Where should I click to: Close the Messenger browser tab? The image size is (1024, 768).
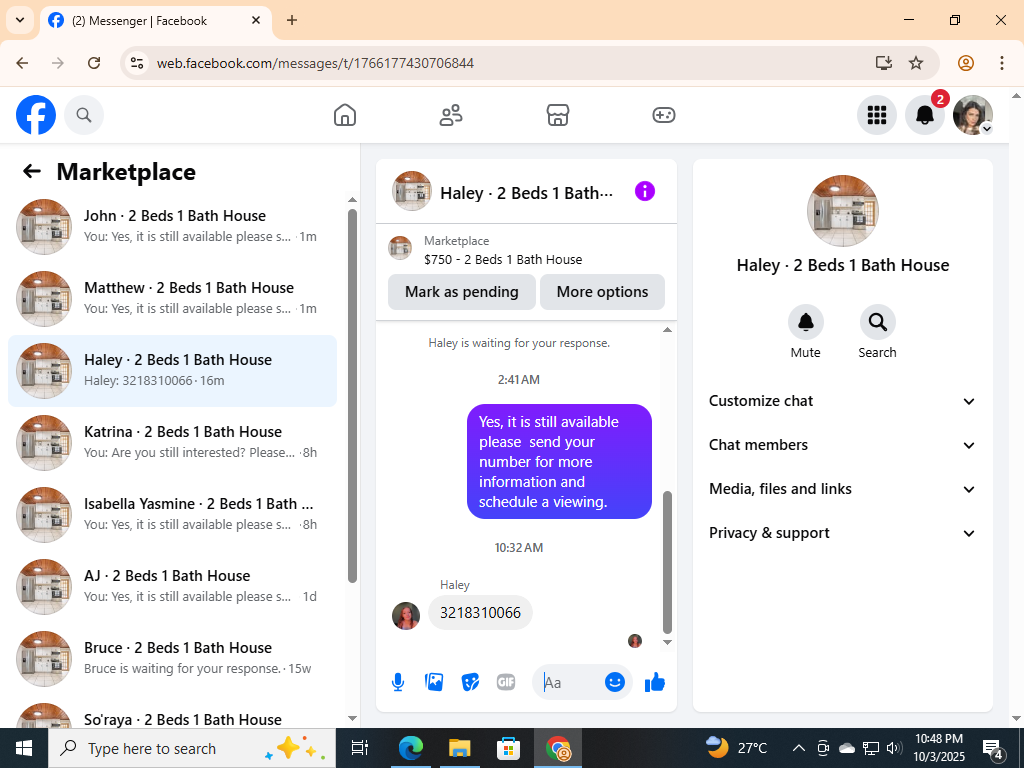point(256,20)
